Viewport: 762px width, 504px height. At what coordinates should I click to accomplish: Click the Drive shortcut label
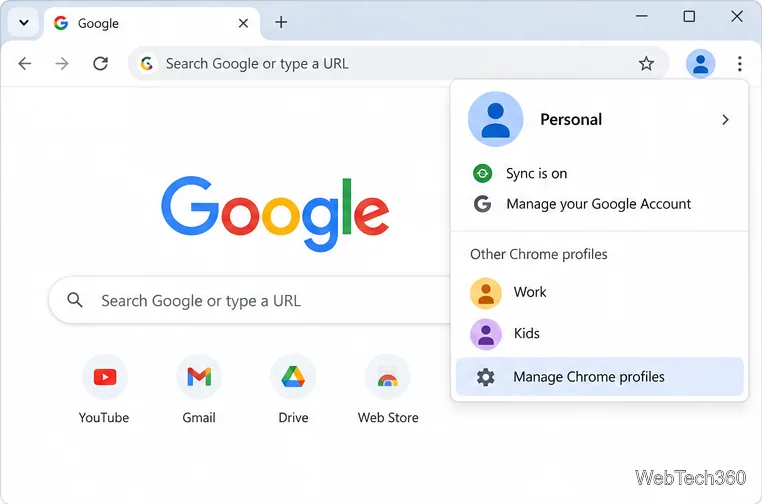coord(293,418)
